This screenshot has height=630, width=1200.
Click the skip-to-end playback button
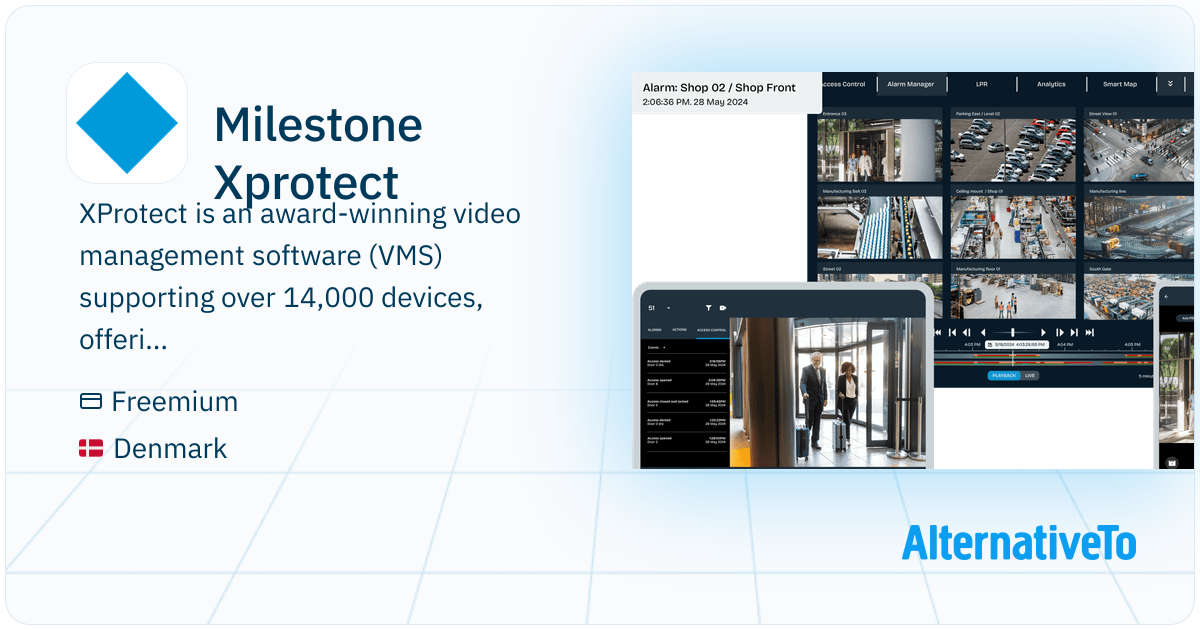[1089, 332]
